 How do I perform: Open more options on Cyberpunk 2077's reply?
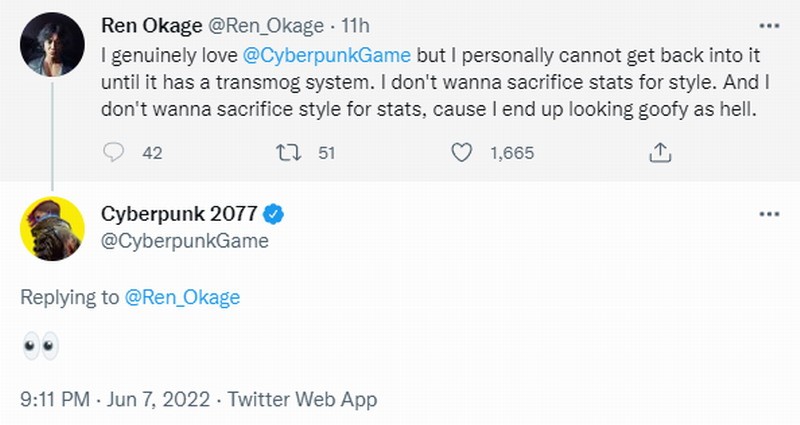point(768,214)
